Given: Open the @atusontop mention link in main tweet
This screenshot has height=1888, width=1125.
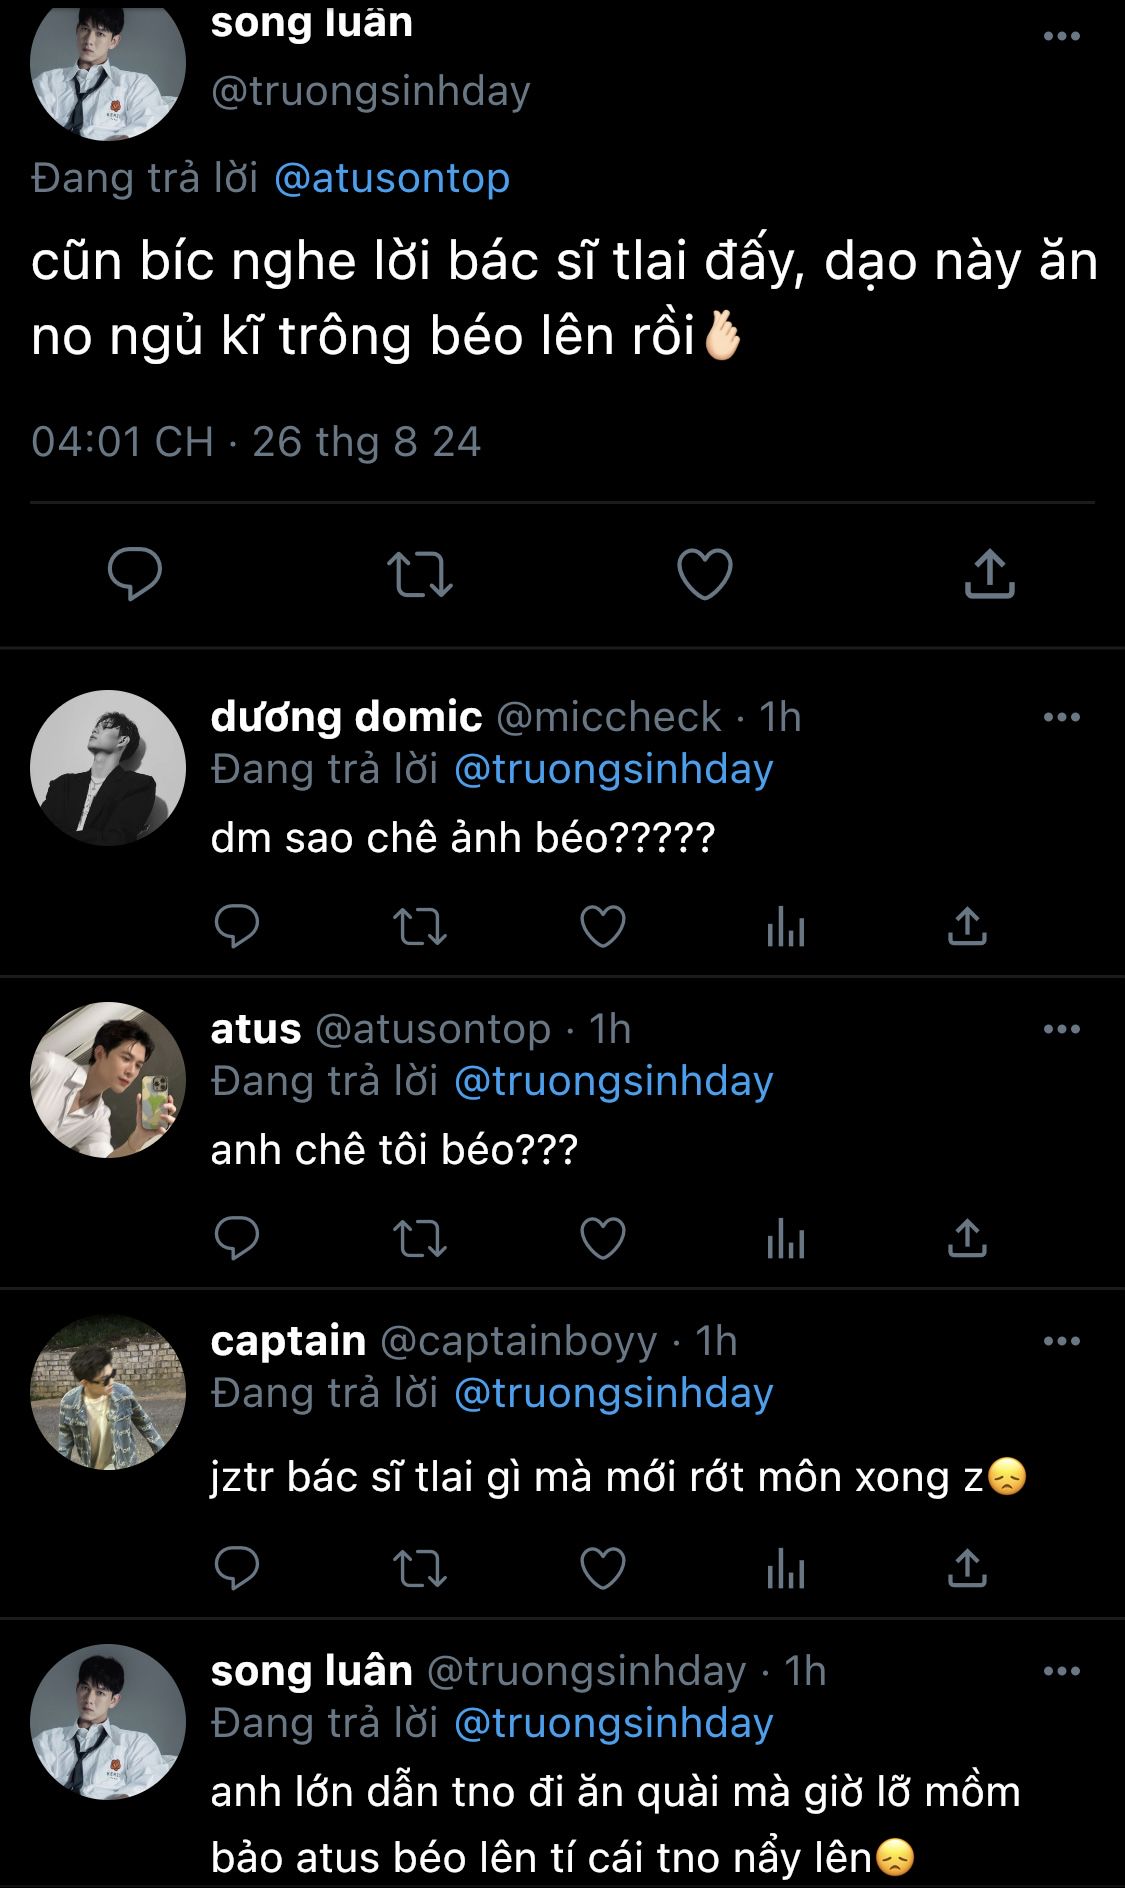Looking at the screenshot, I should 392,179.
